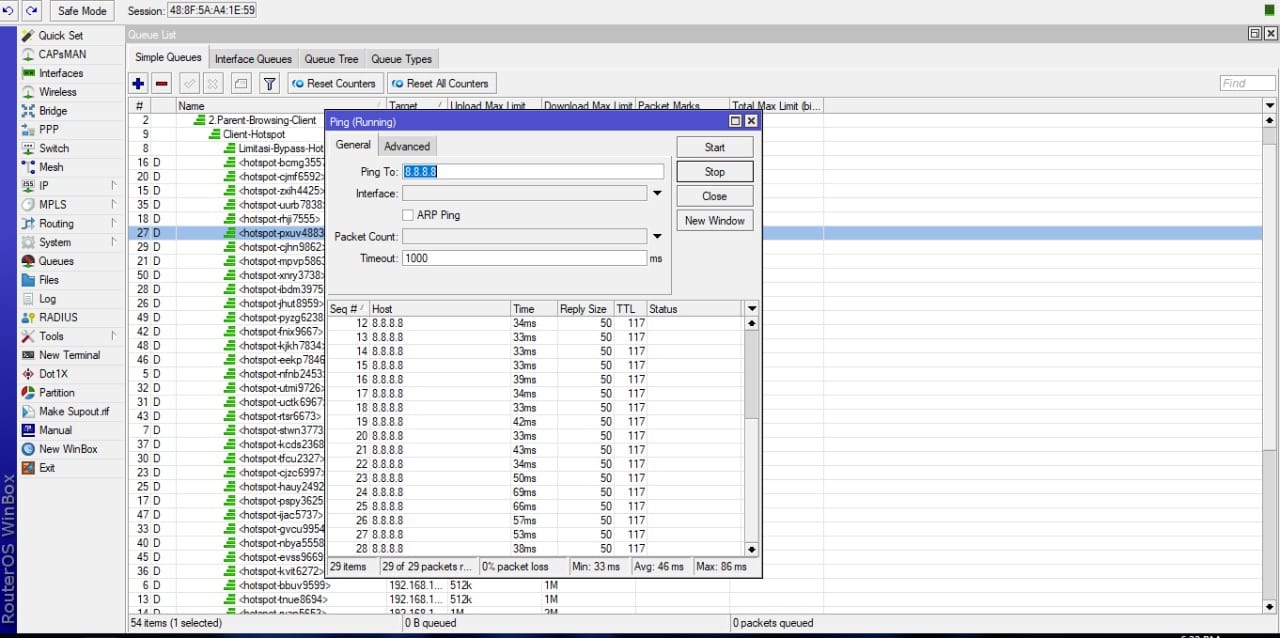Click the Redo arrow icon
Screen dimensions: 1280x638
[x=31, y=10]
